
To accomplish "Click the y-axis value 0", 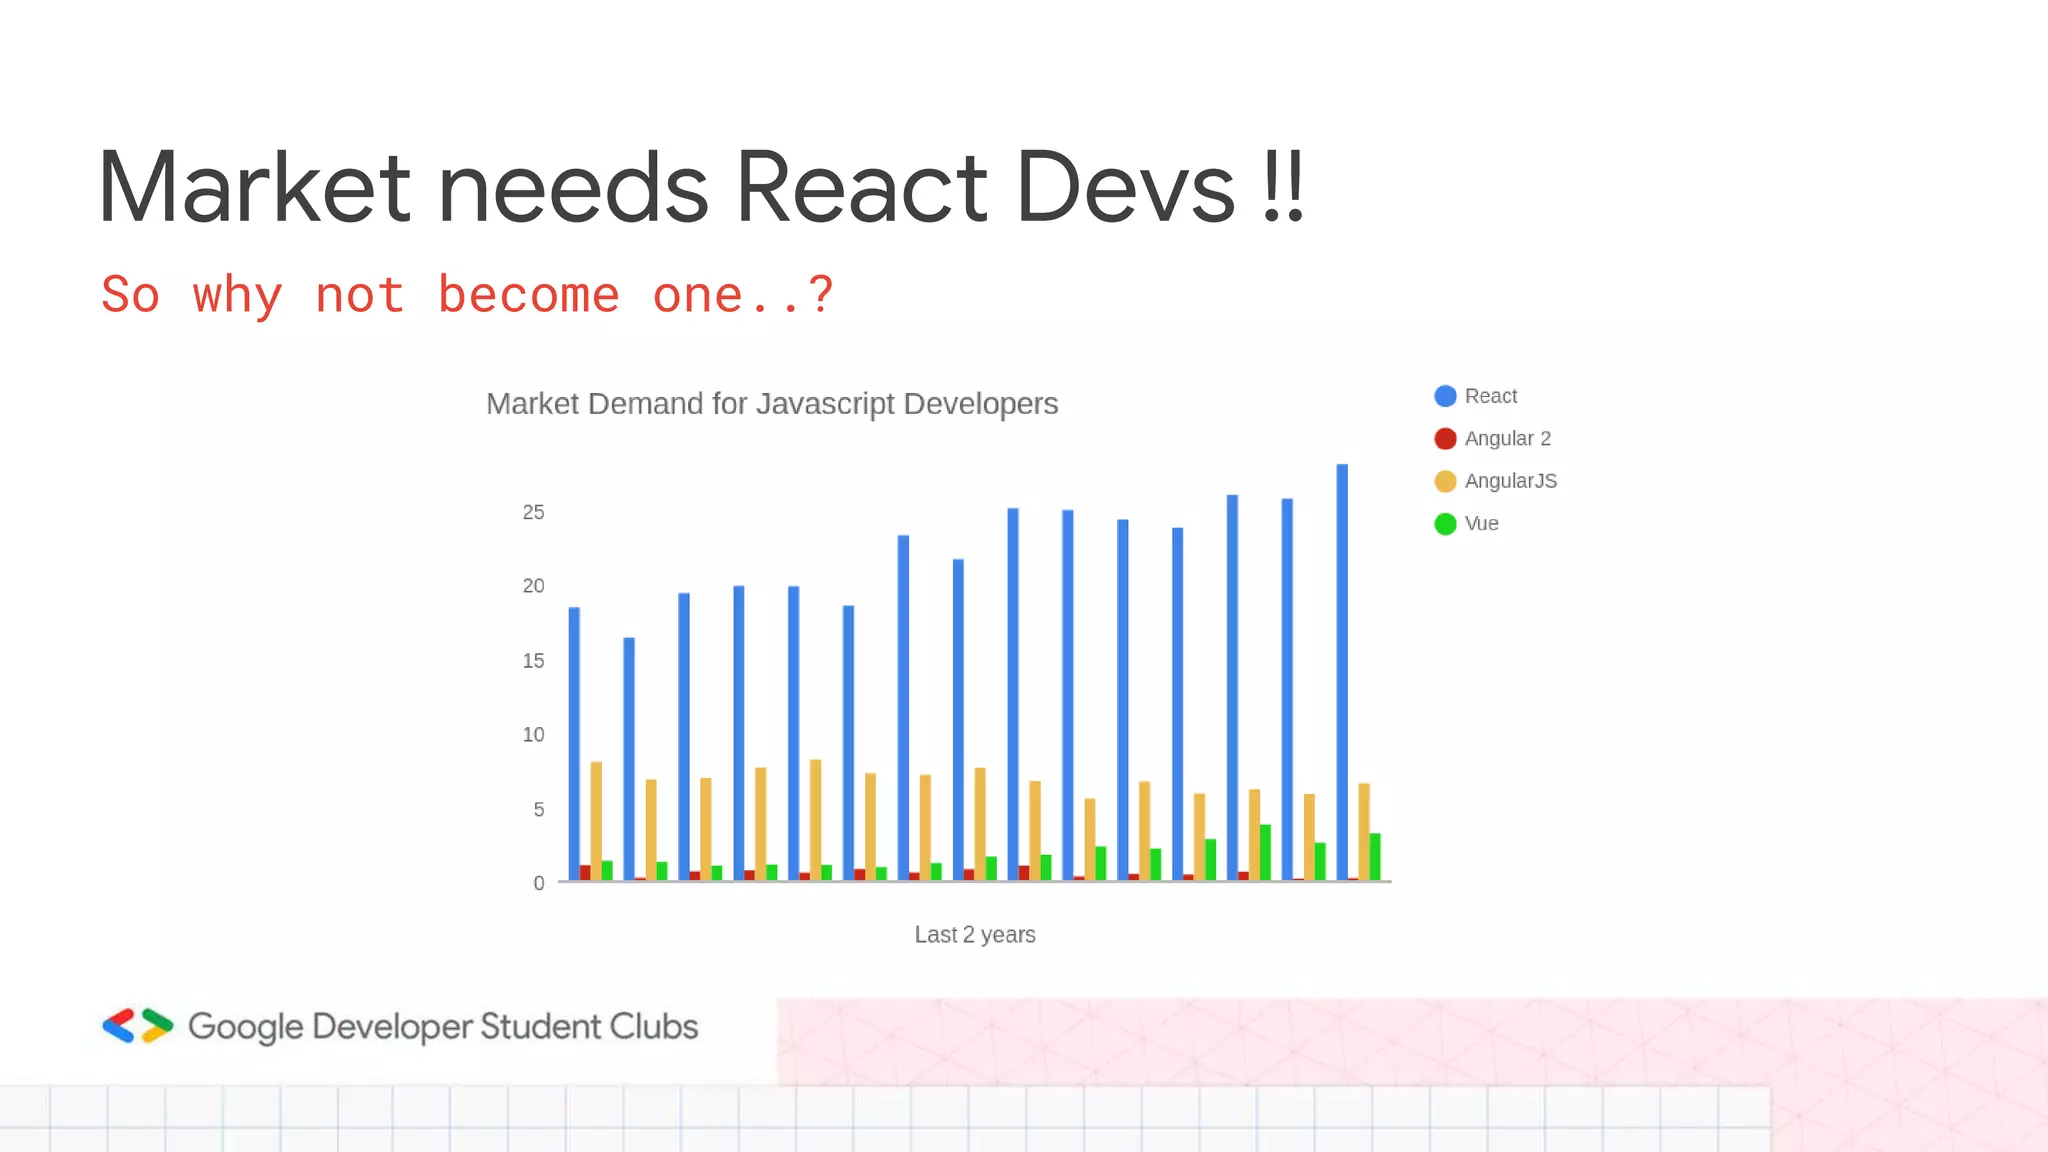I will click(539, 883).
